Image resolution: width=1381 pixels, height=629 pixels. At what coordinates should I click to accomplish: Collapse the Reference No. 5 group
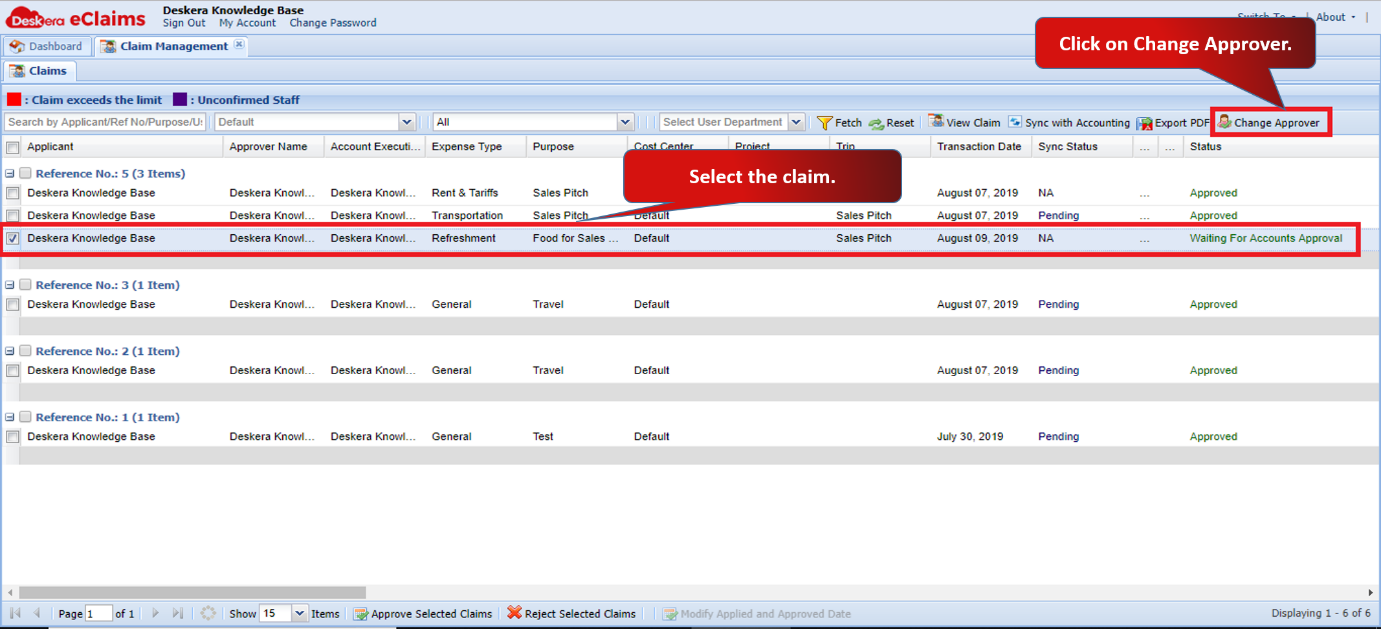tap(10, 173)
